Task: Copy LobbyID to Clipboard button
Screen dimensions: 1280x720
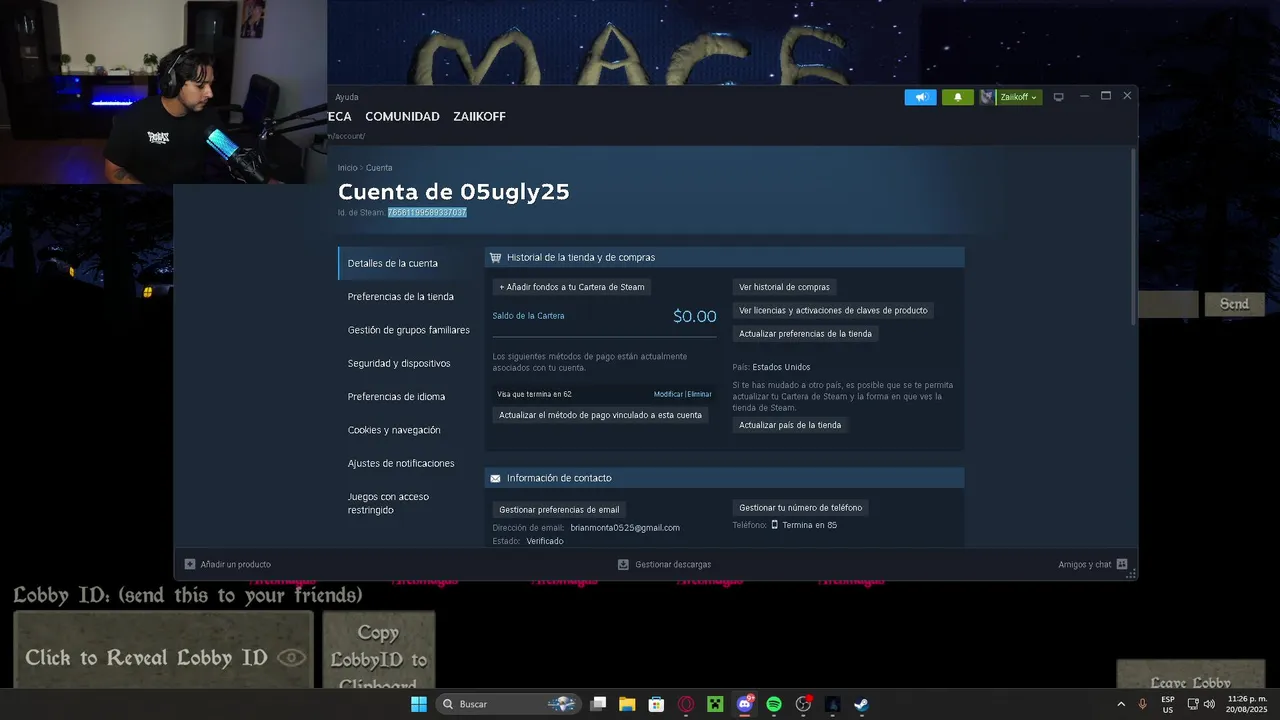Action: coord(379,650)
